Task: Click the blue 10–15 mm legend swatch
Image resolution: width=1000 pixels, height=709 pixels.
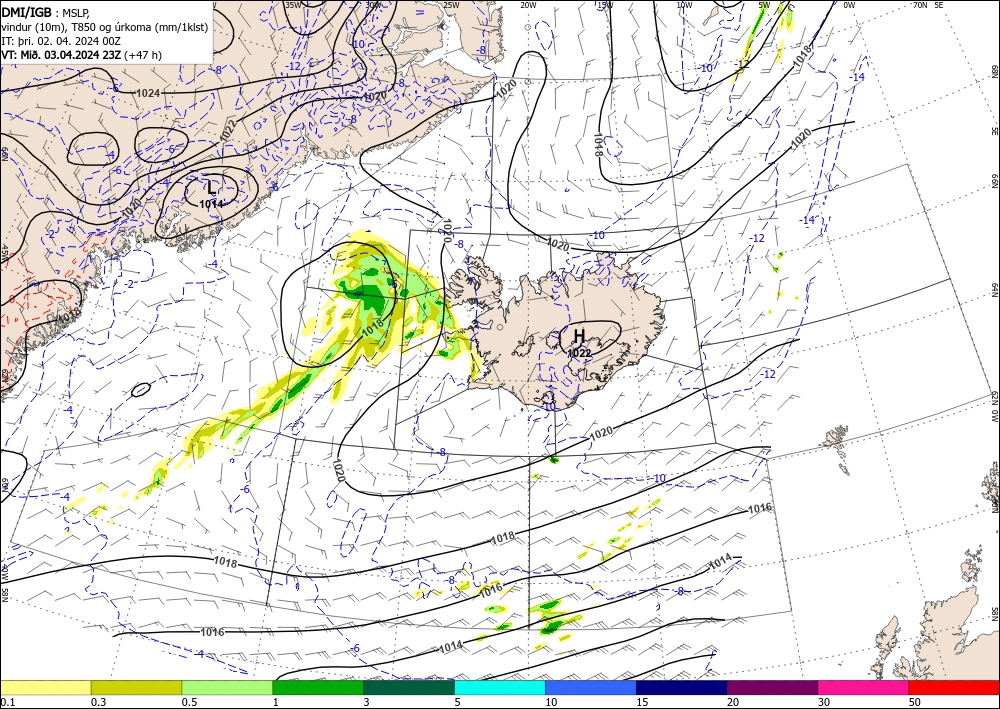Action: [x=591, y=687]
